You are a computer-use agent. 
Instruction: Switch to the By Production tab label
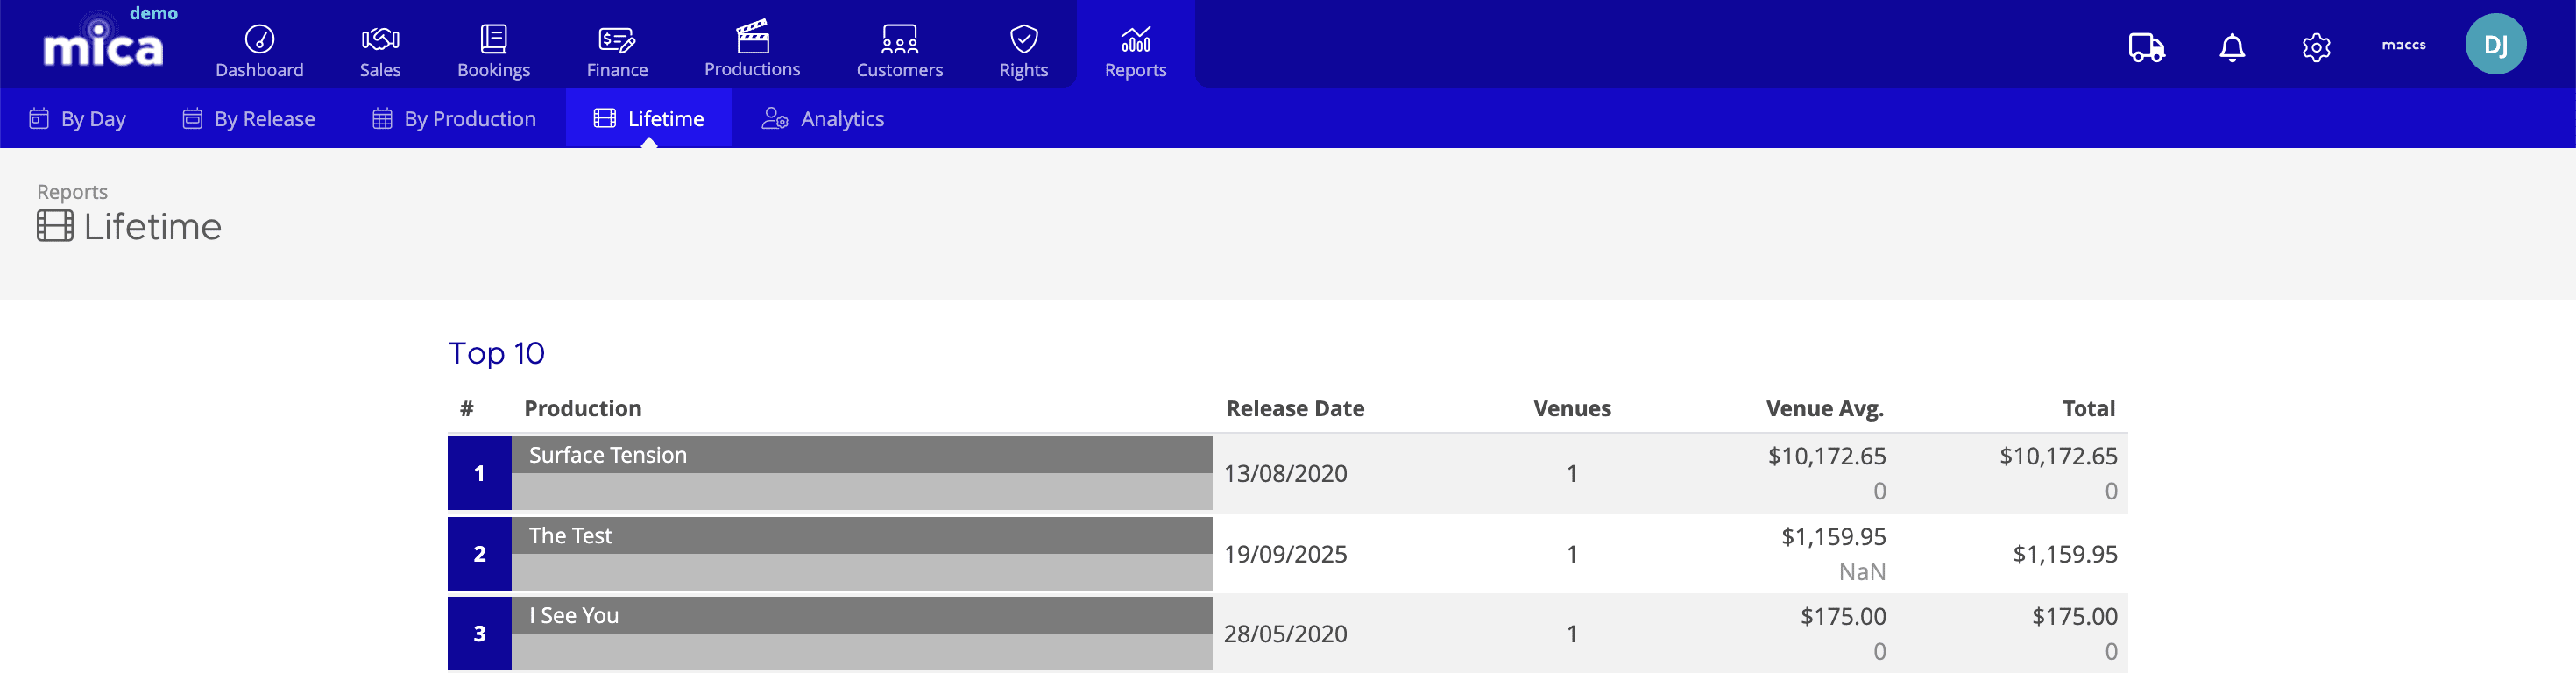pos(470,119)
